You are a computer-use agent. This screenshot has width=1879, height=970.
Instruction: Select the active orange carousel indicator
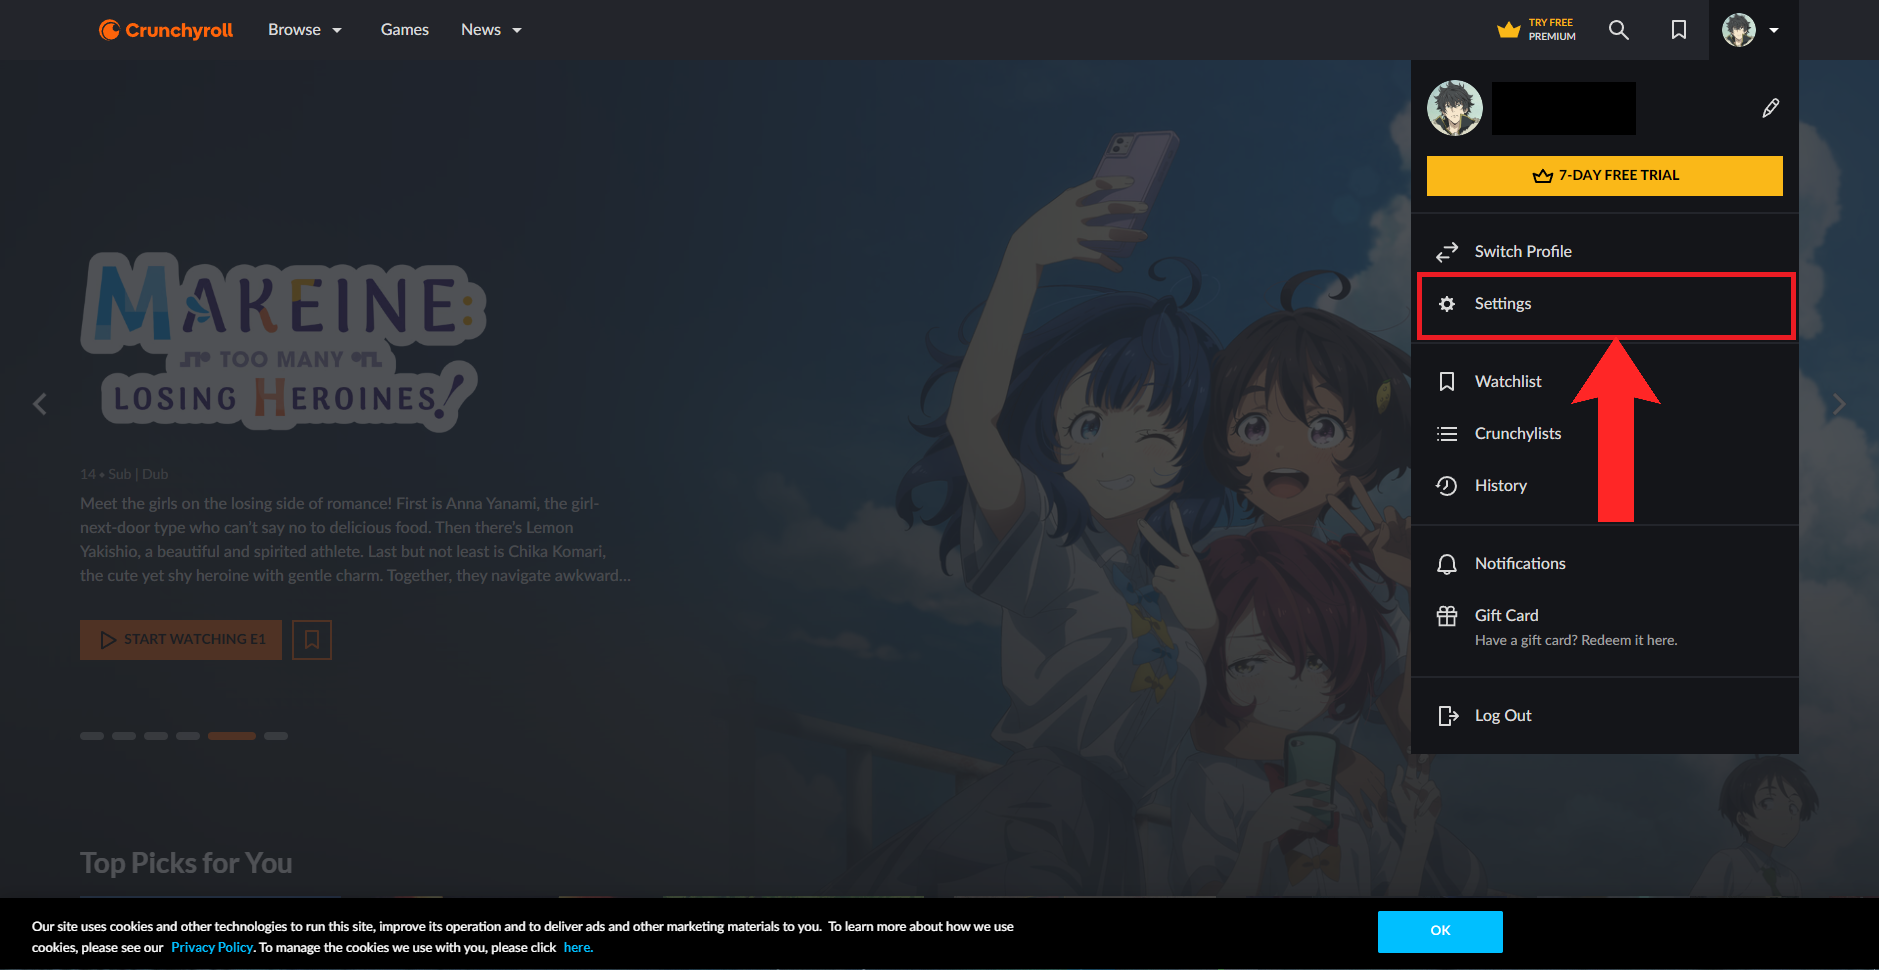[232, 736]
